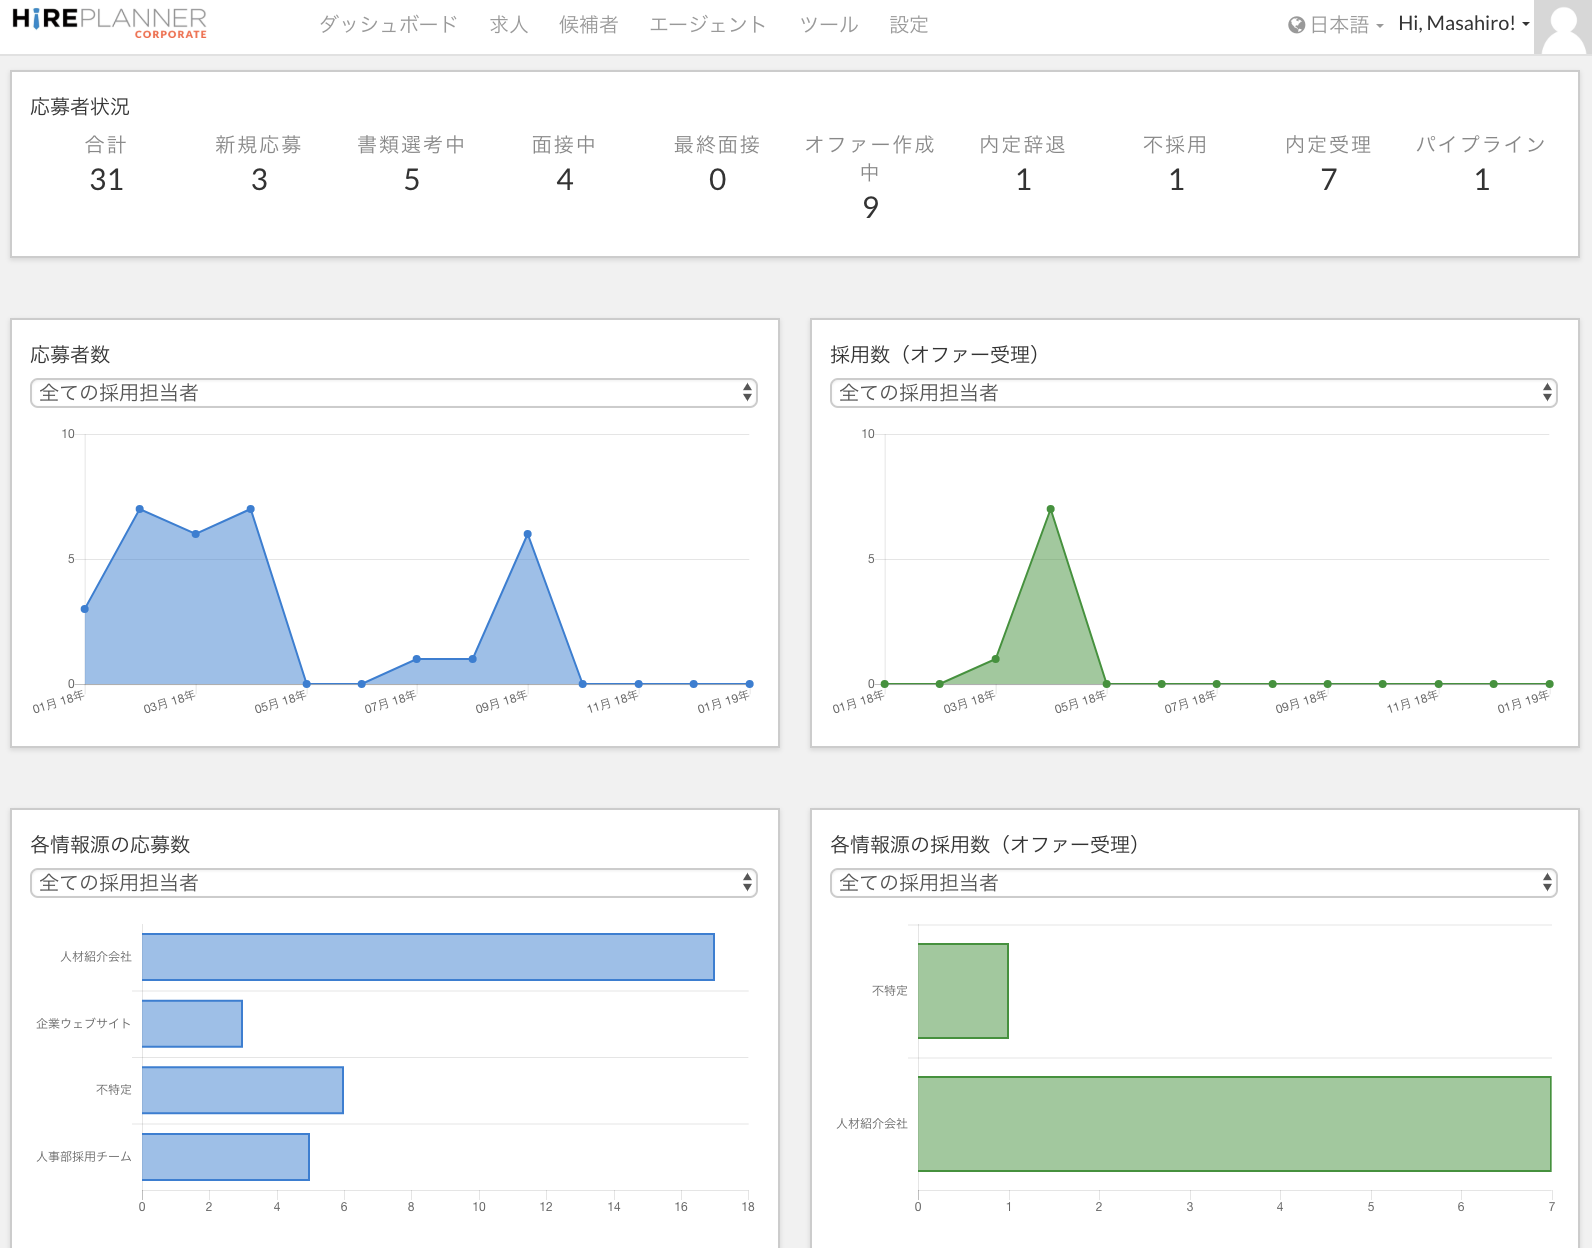Click the HirePlanner Corporate logo
1592x1248 pixels.
[109, 23]
